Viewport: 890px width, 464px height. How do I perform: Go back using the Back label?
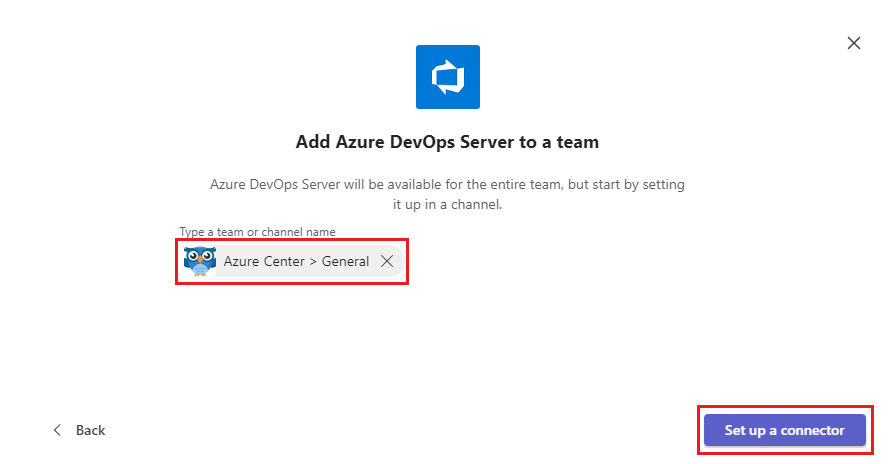tap(90, 430)
